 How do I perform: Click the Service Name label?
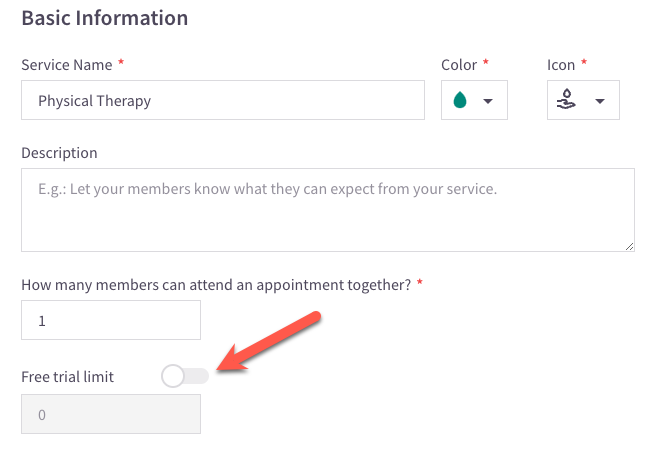[67, 65]
